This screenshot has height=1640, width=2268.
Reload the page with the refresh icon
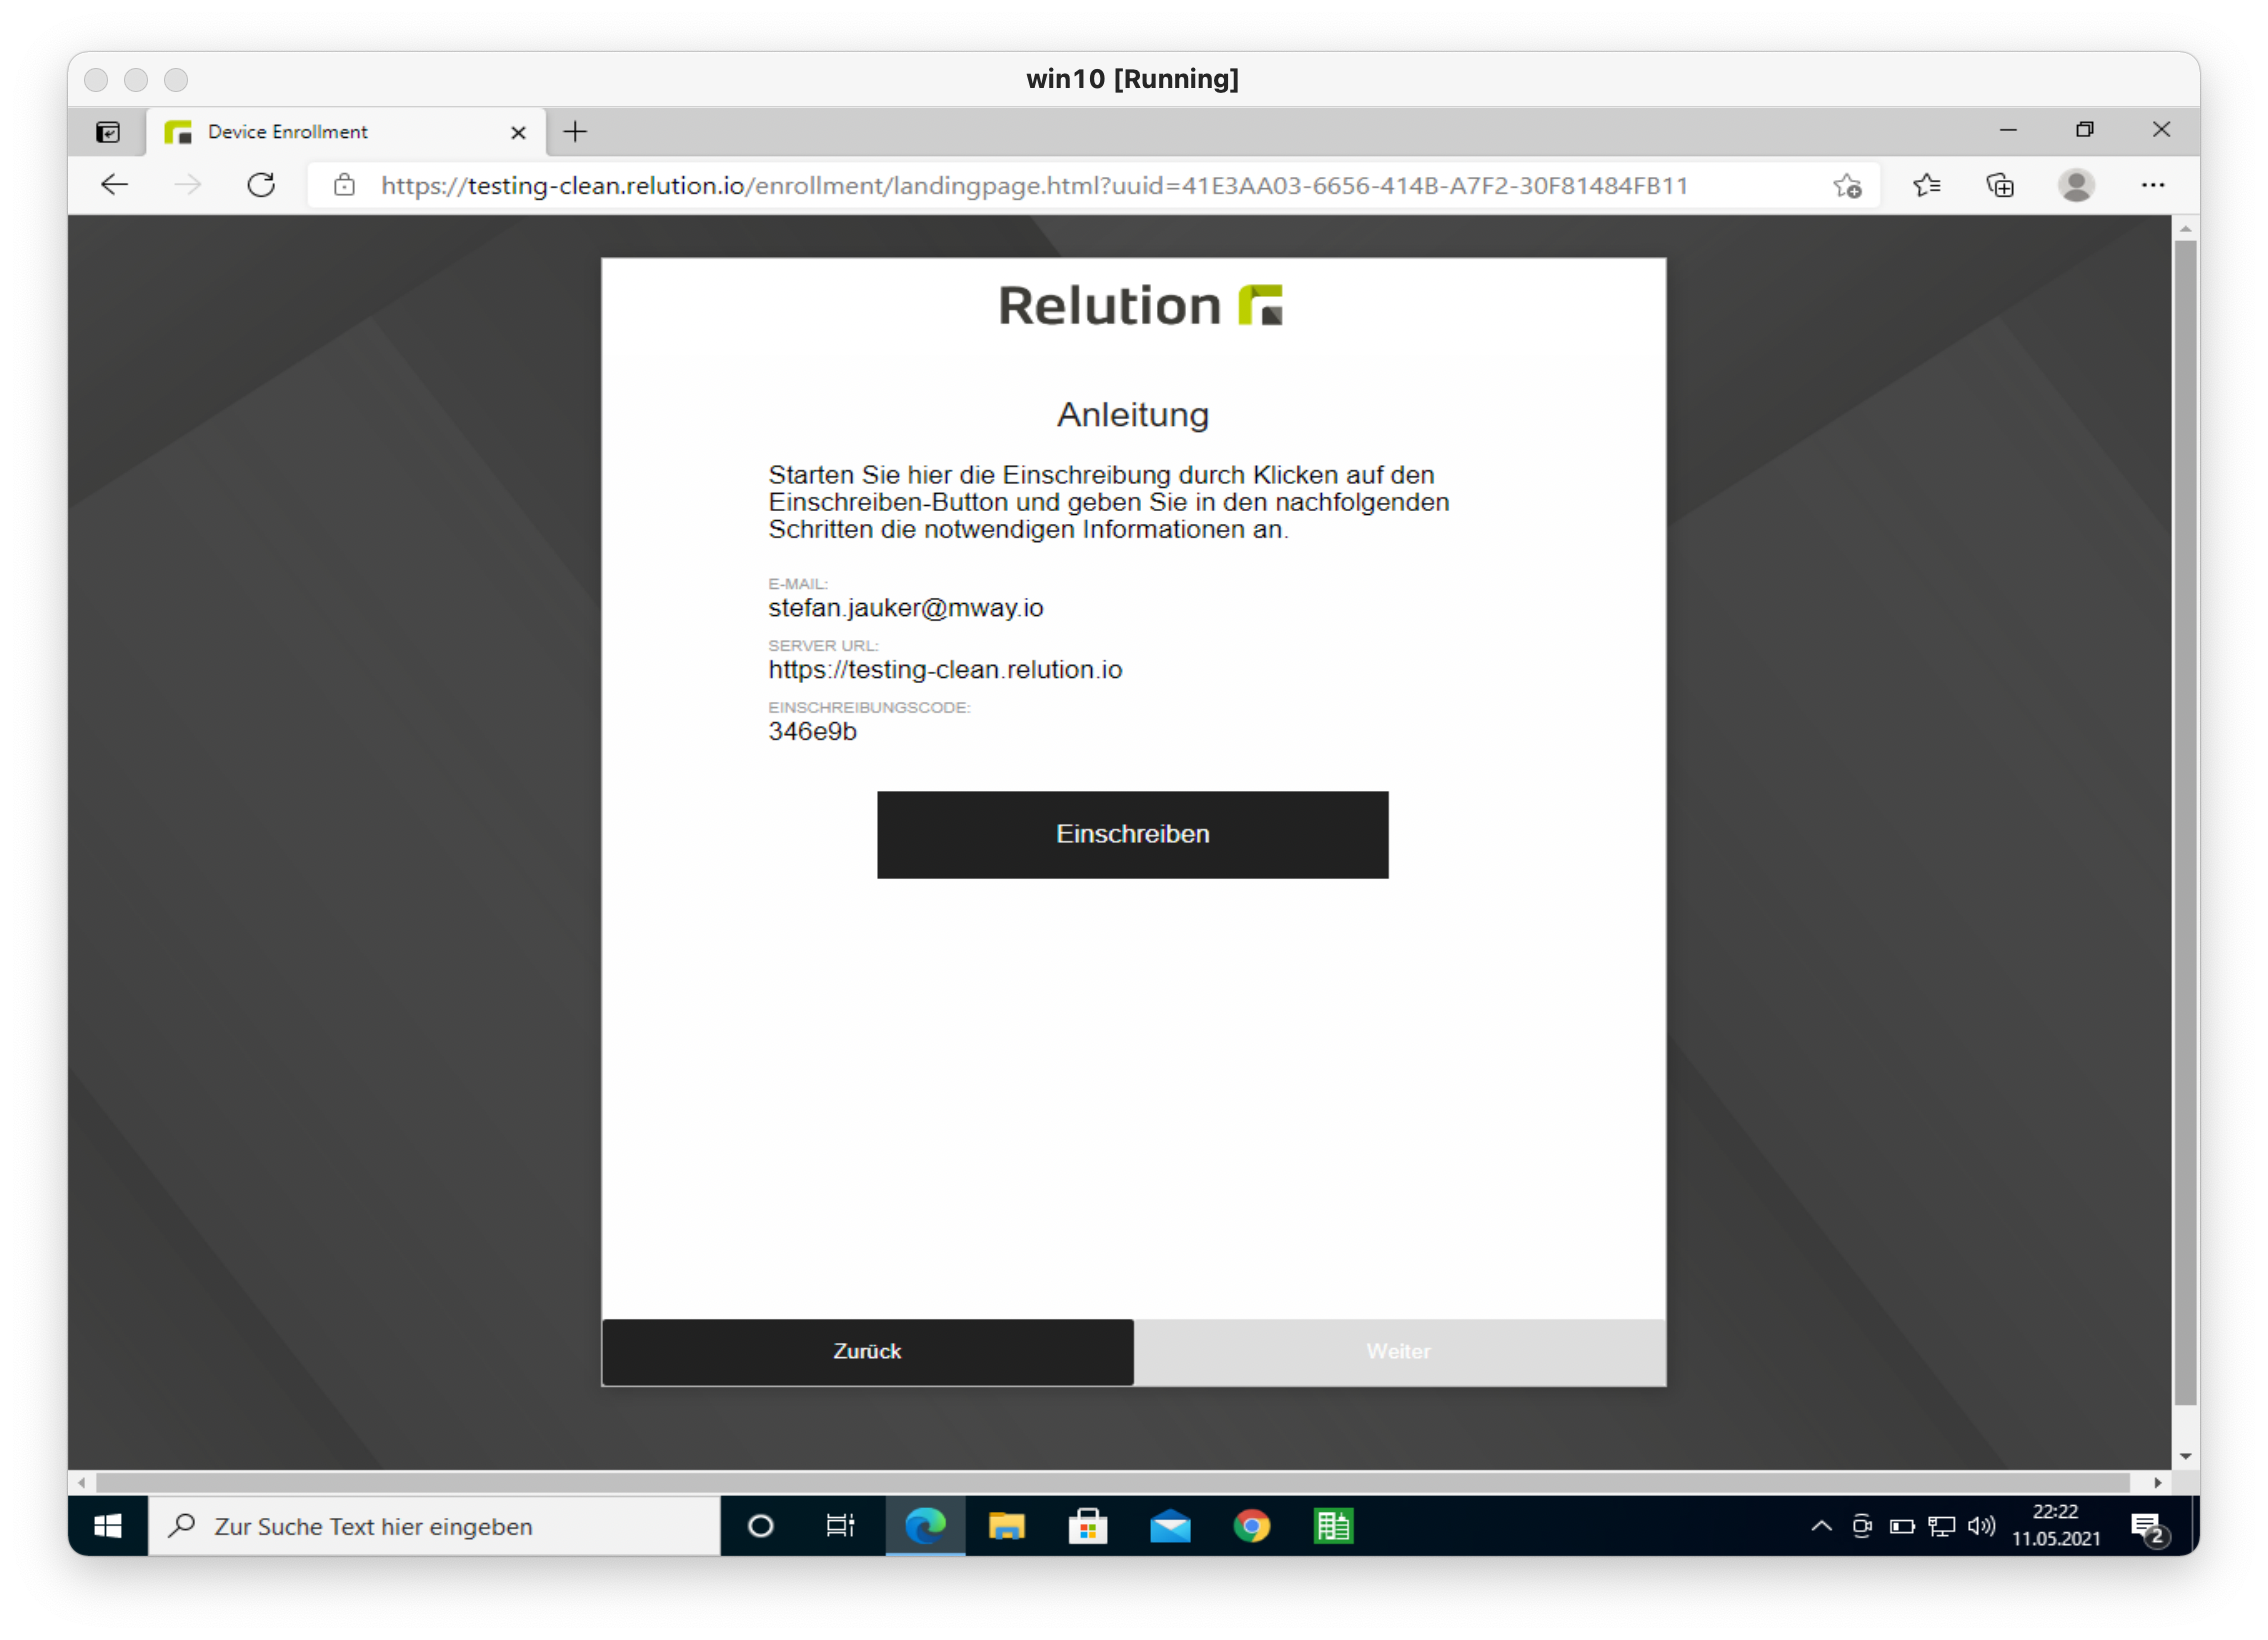[261, 185]
